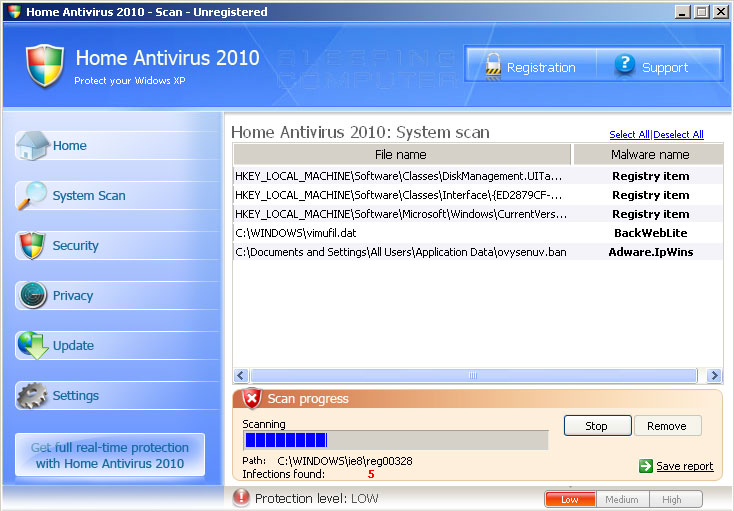Screen dimensions: 734x511
Task: Remove the found infections
Action: (667, 426)
